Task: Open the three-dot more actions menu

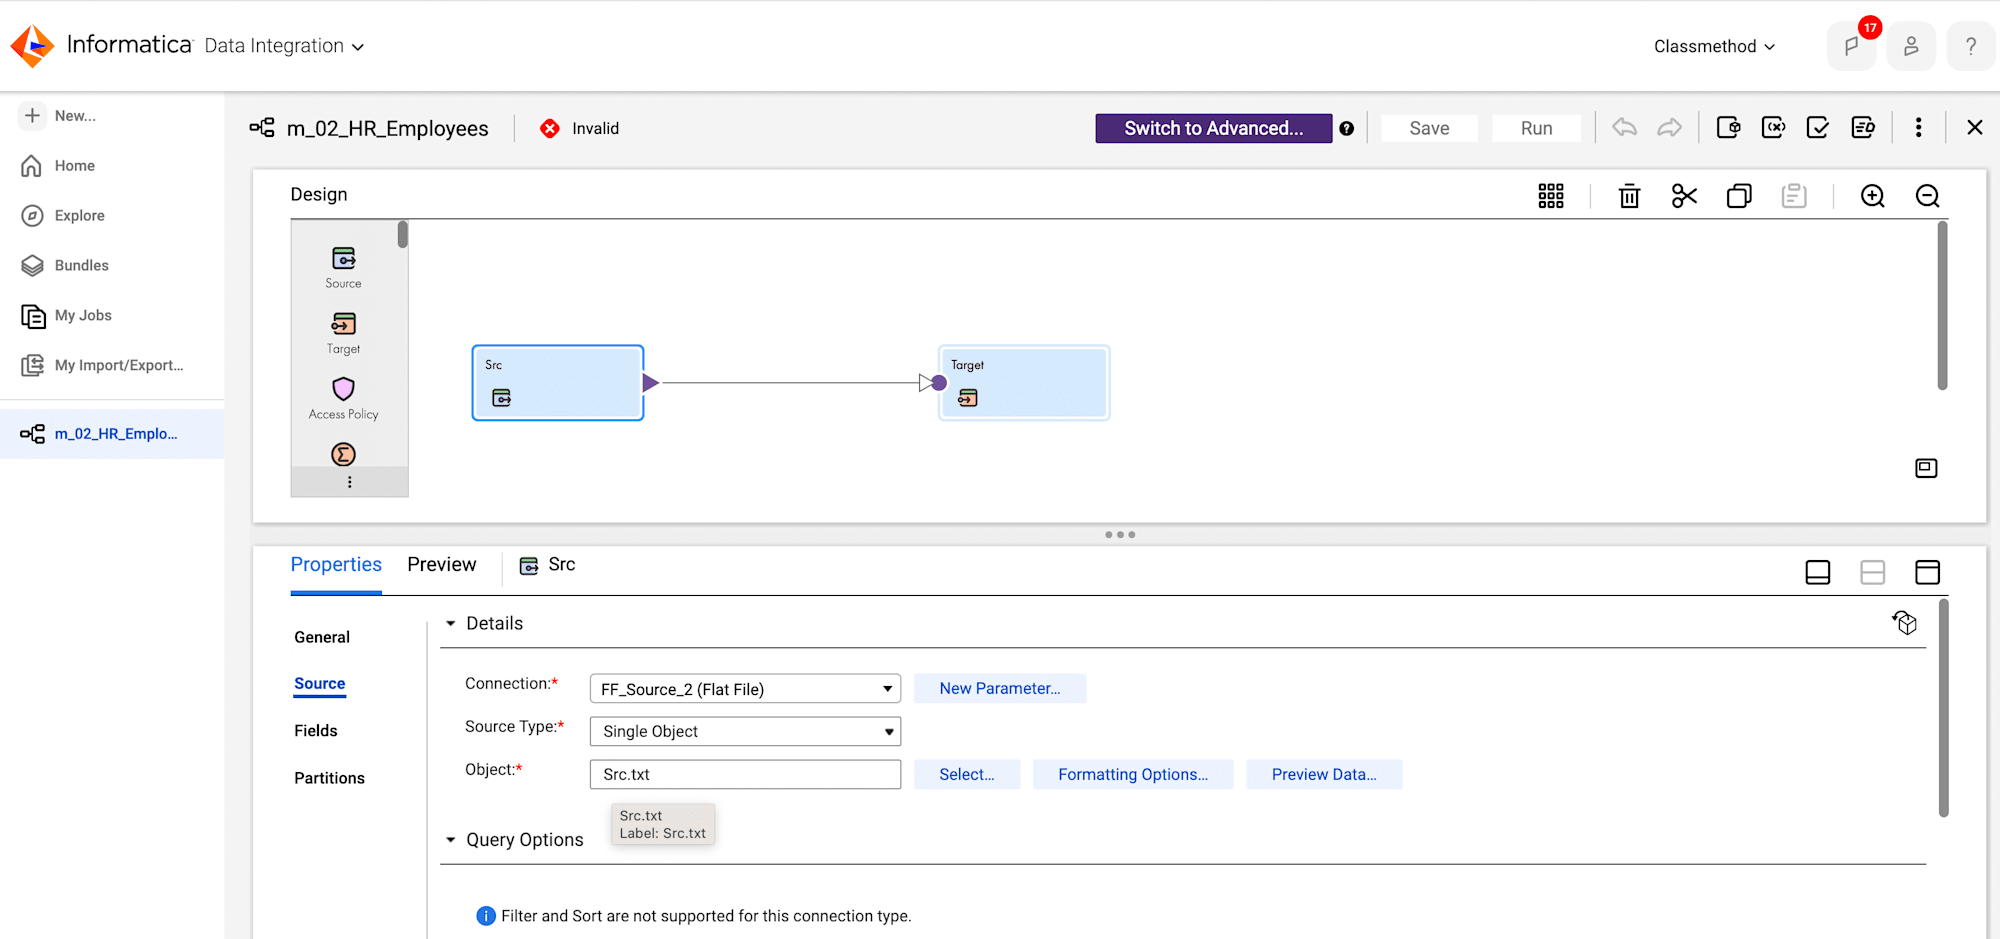Action: 1918,128
